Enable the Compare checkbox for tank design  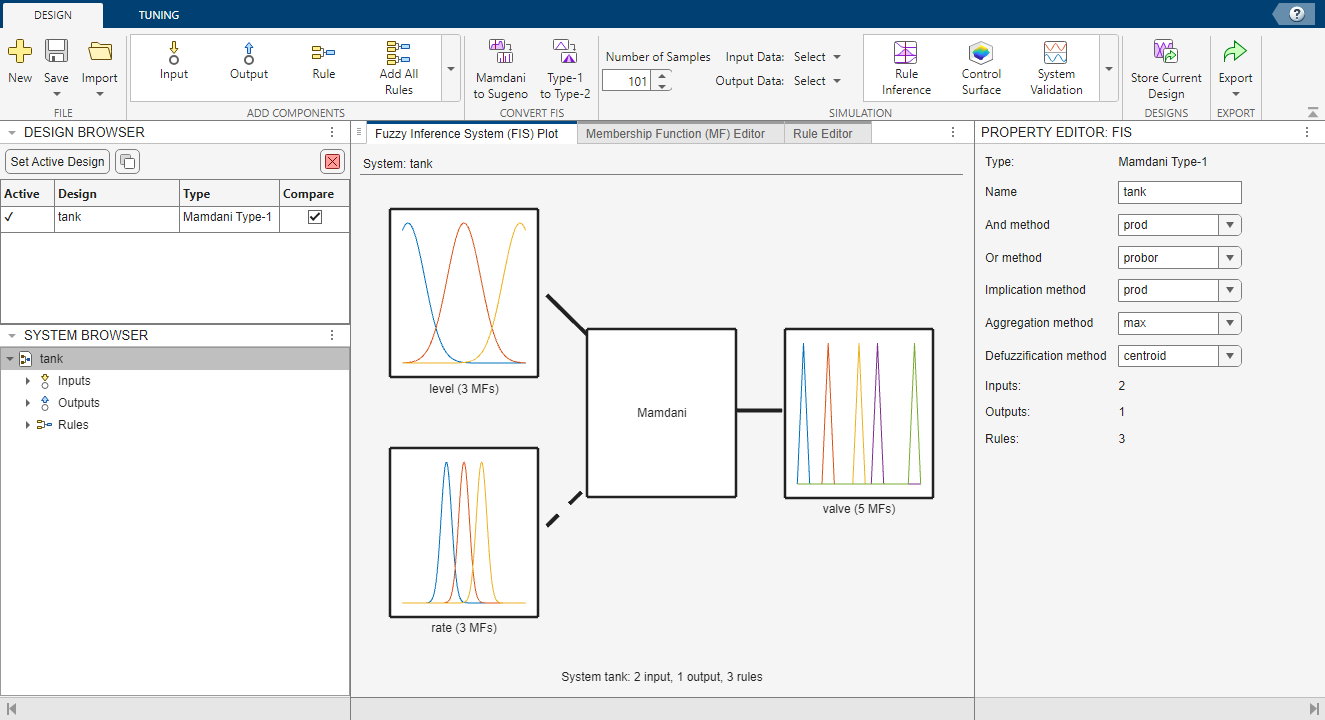pos(316,218)
